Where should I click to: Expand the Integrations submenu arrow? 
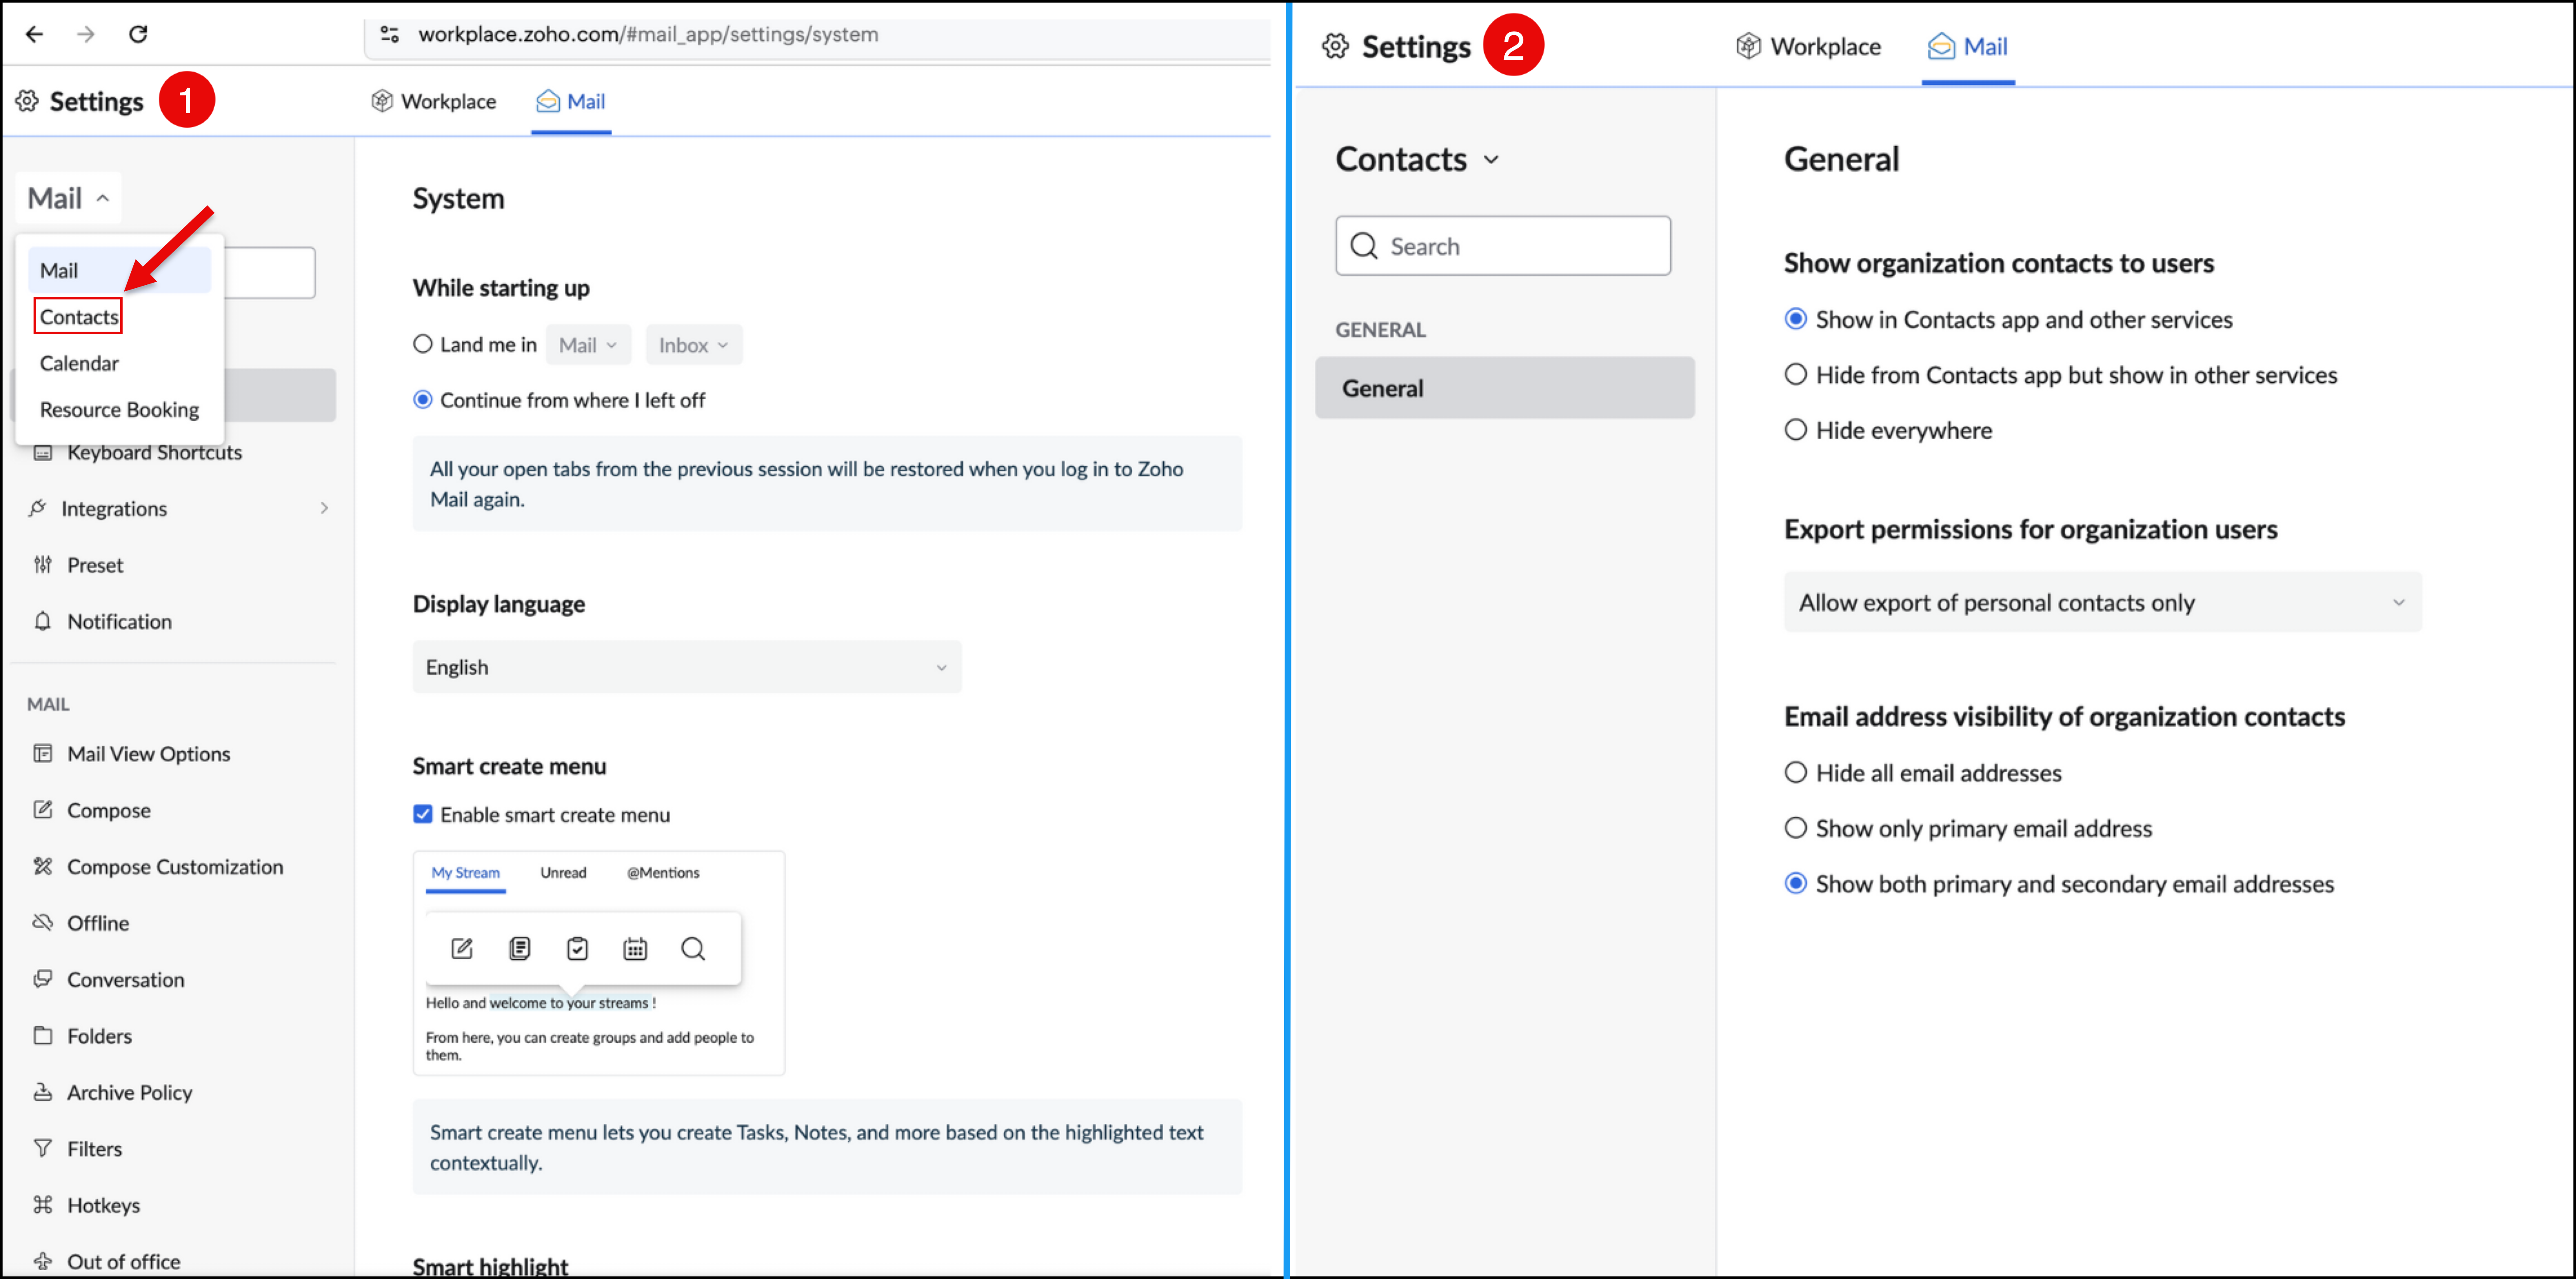point(324,508)
